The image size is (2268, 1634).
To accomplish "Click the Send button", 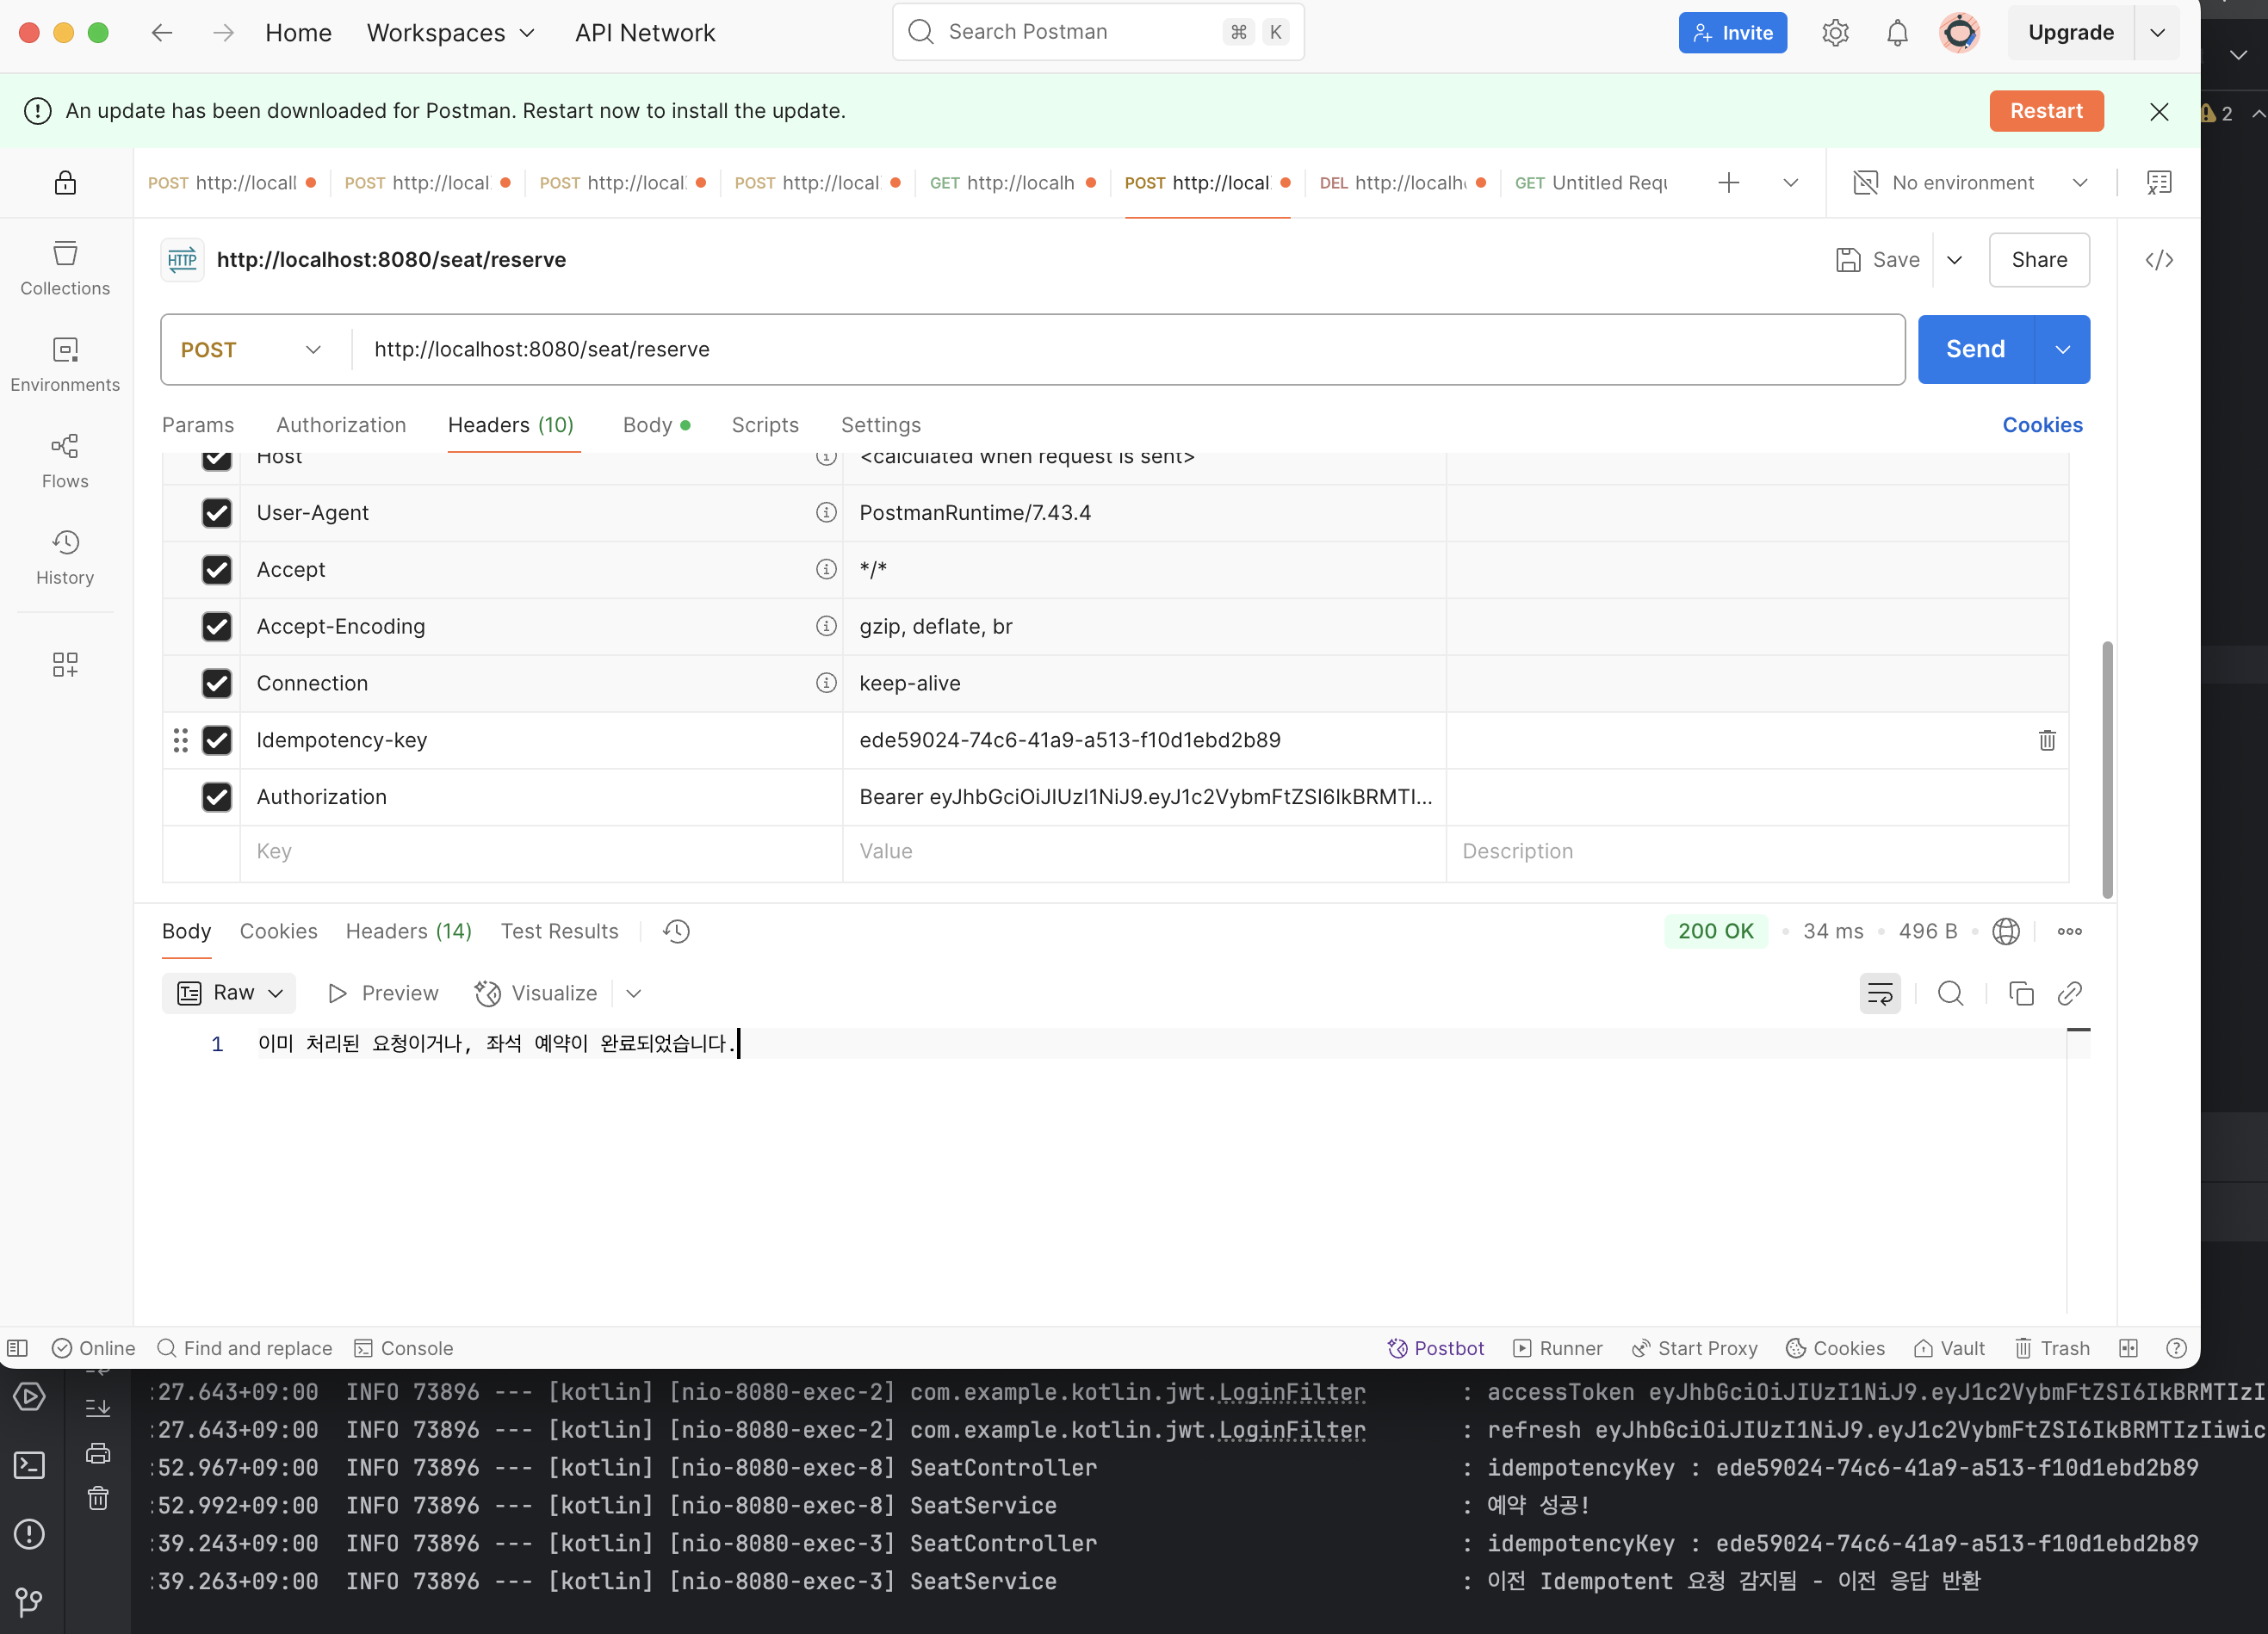I will pyautogui.click(x=1974, y=350).
